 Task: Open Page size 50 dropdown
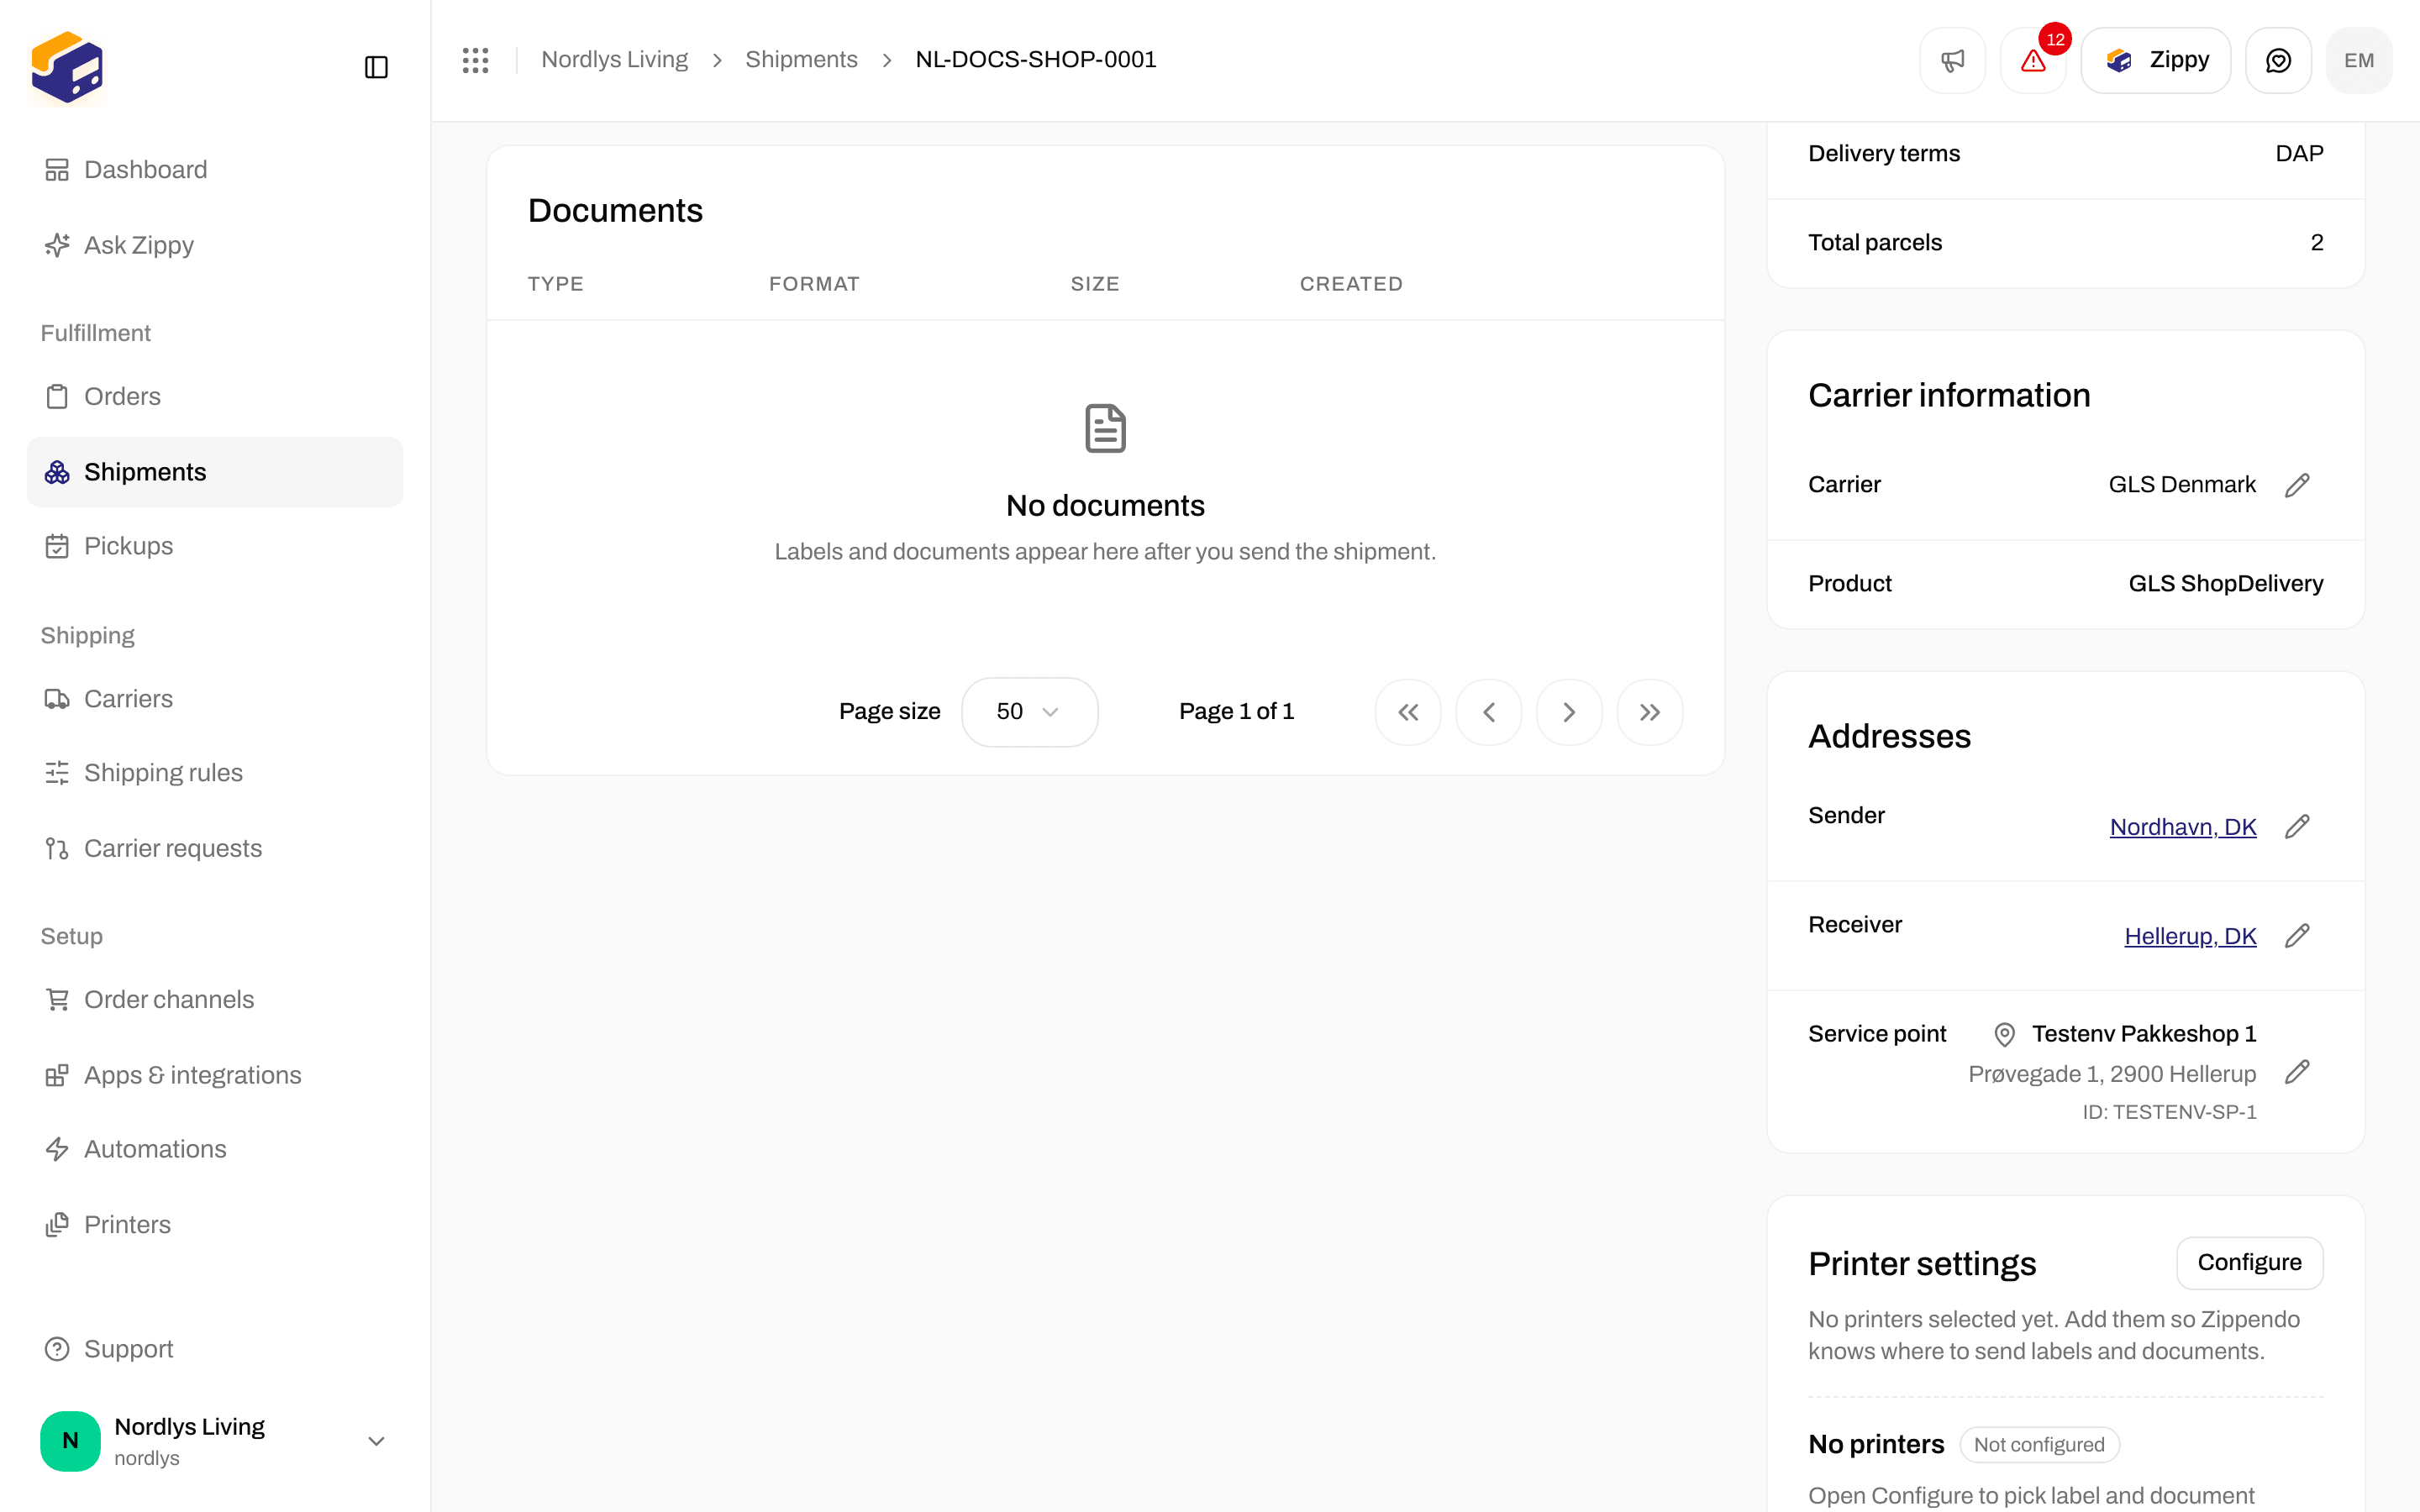1029,712
